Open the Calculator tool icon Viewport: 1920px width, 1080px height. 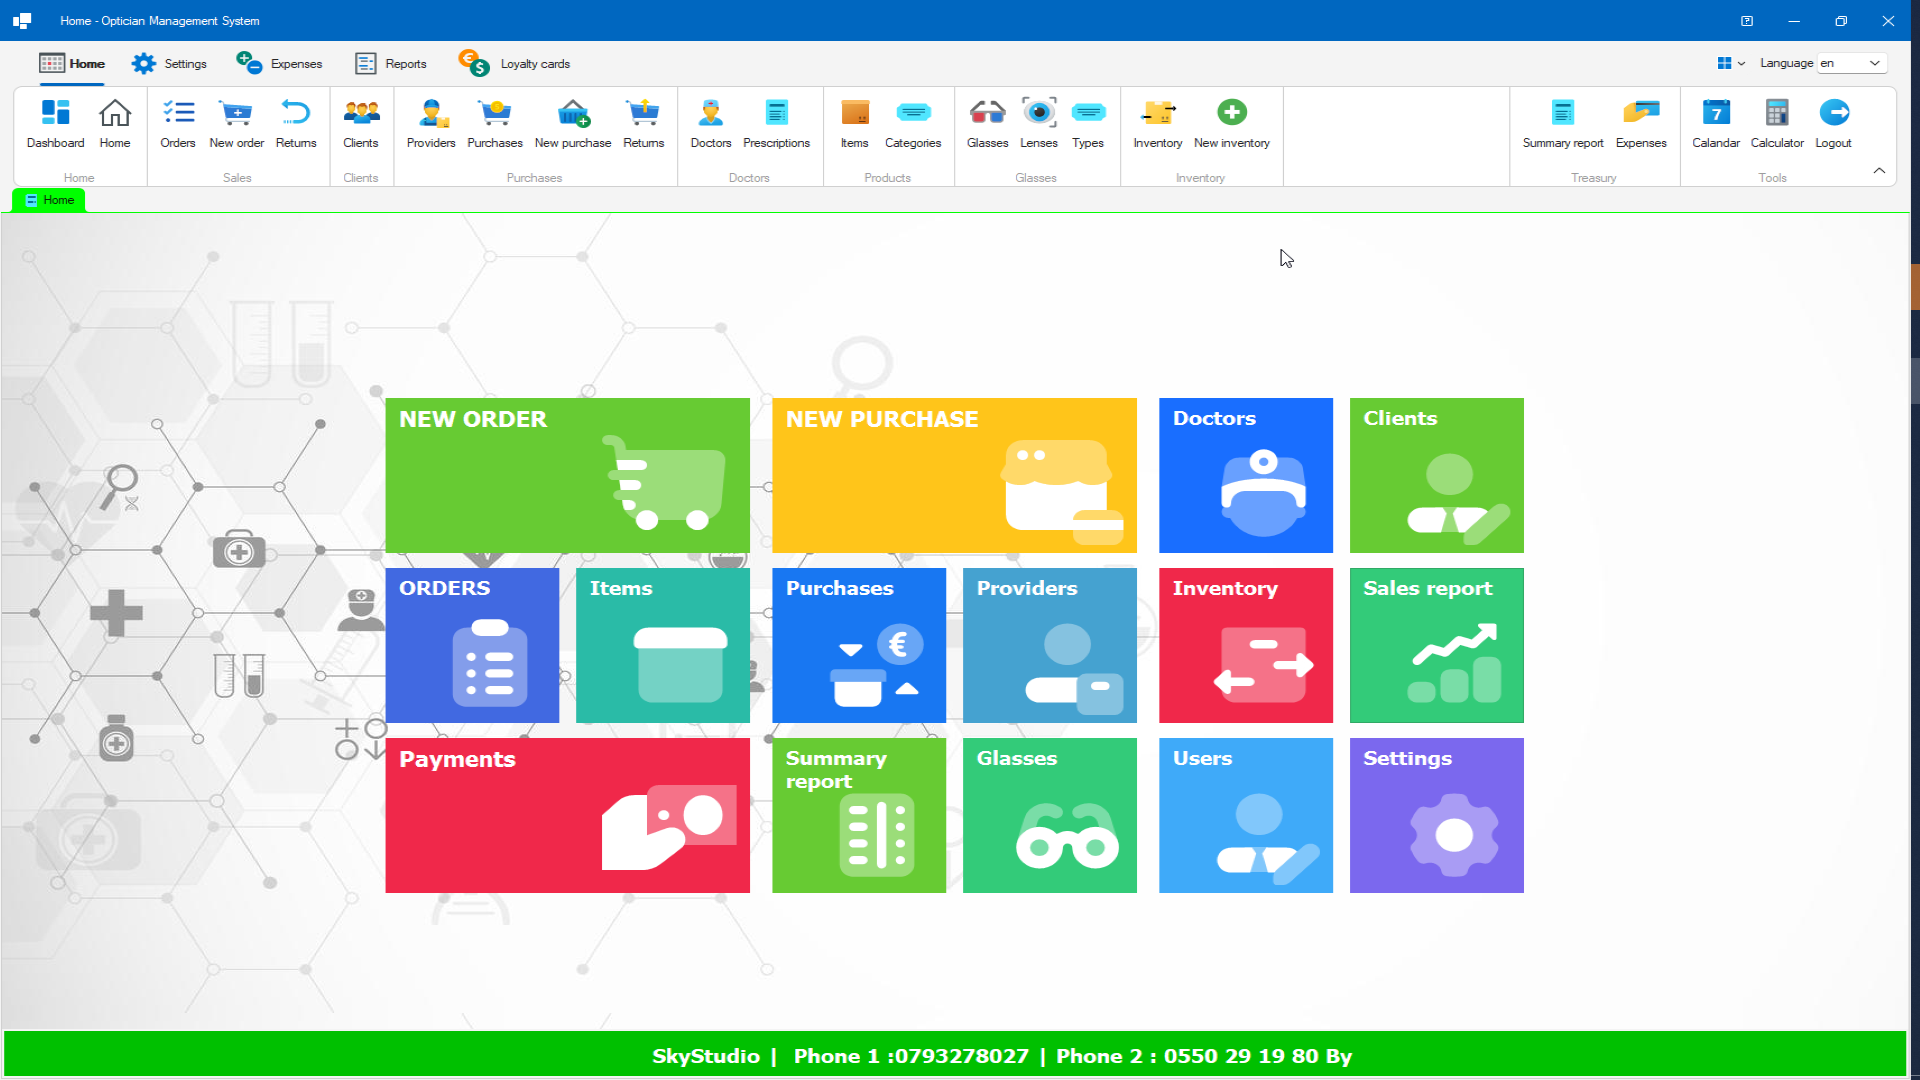(1776, 124)
